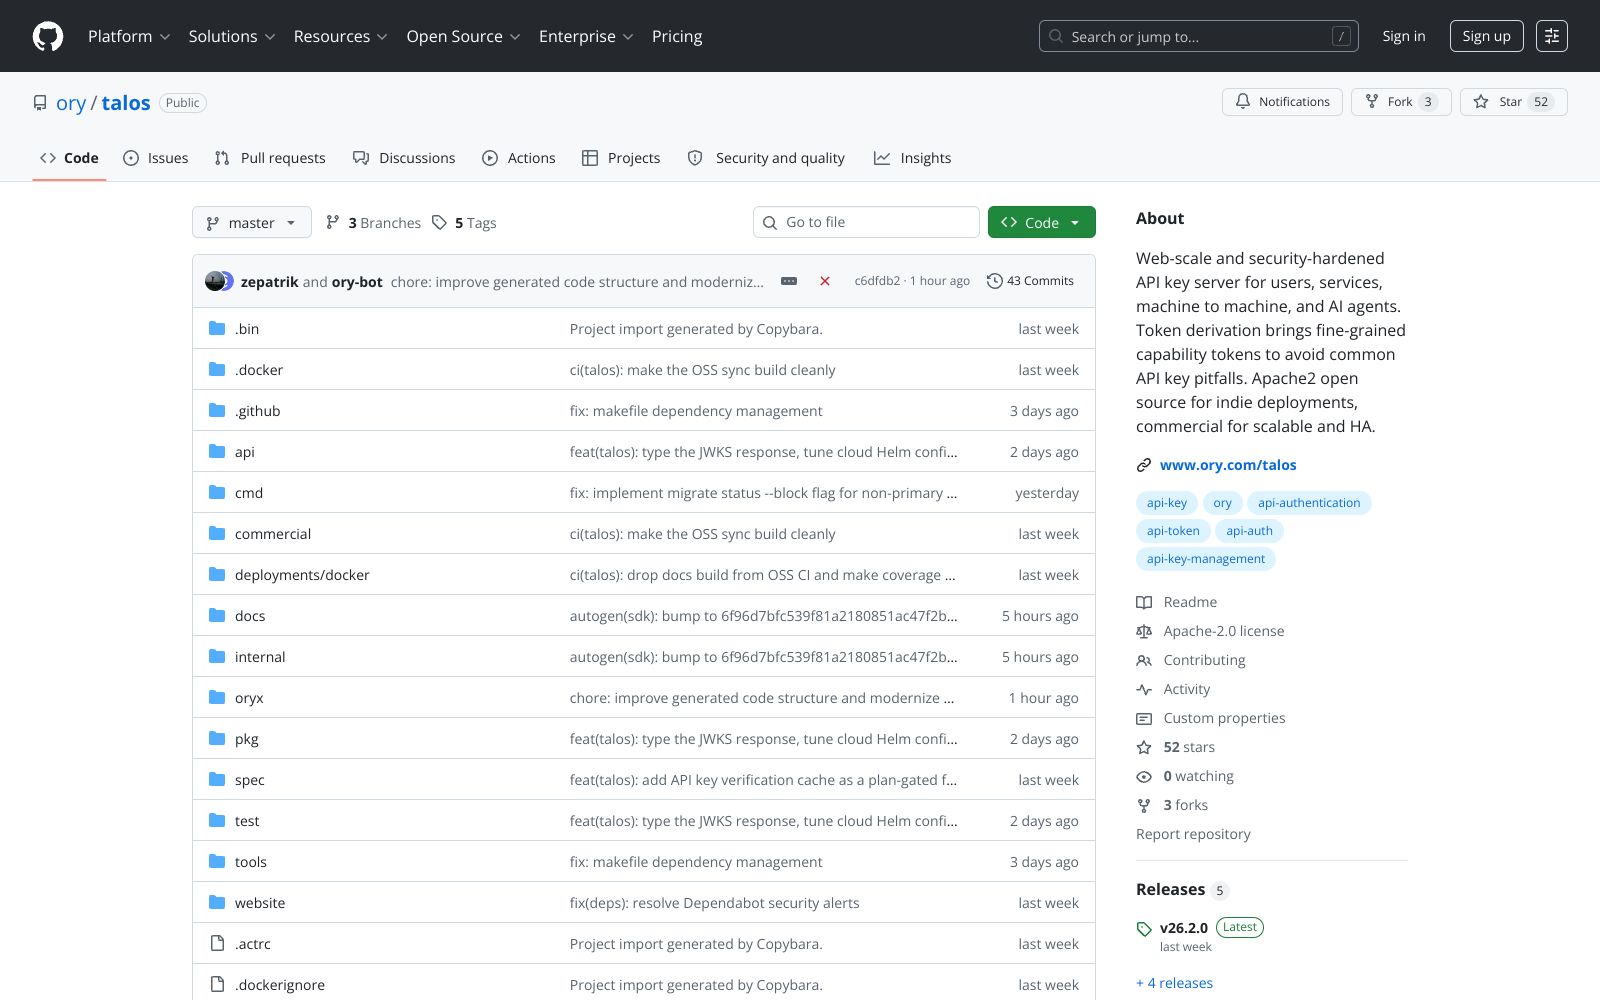Click the Notifications button

click(1282, 102)
